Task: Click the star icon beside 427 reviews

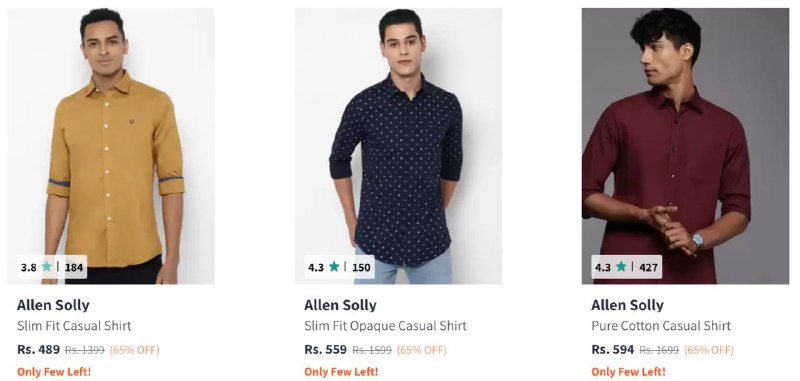Action: point(621,267)
